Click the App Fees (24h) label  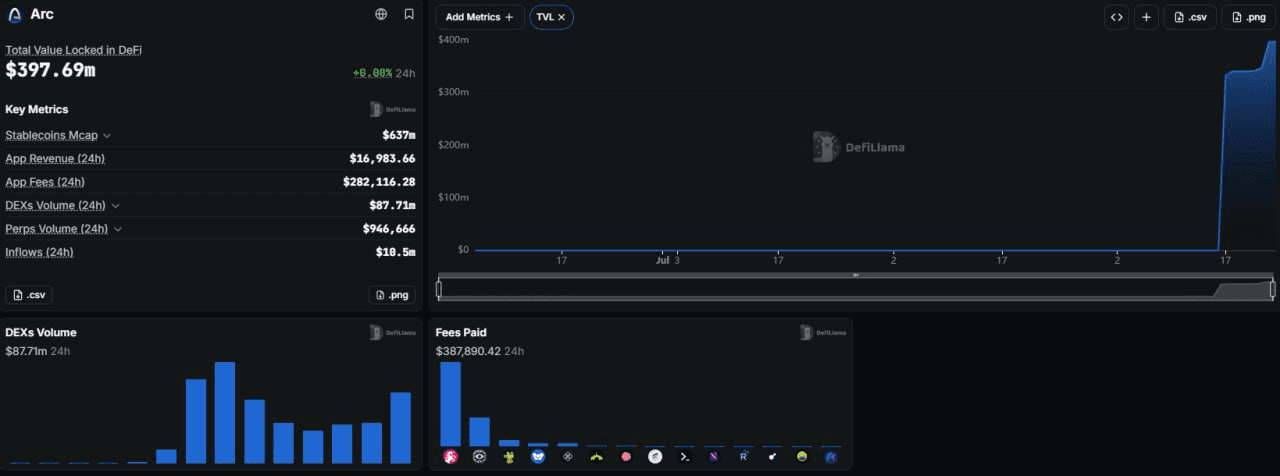(45, 182)
